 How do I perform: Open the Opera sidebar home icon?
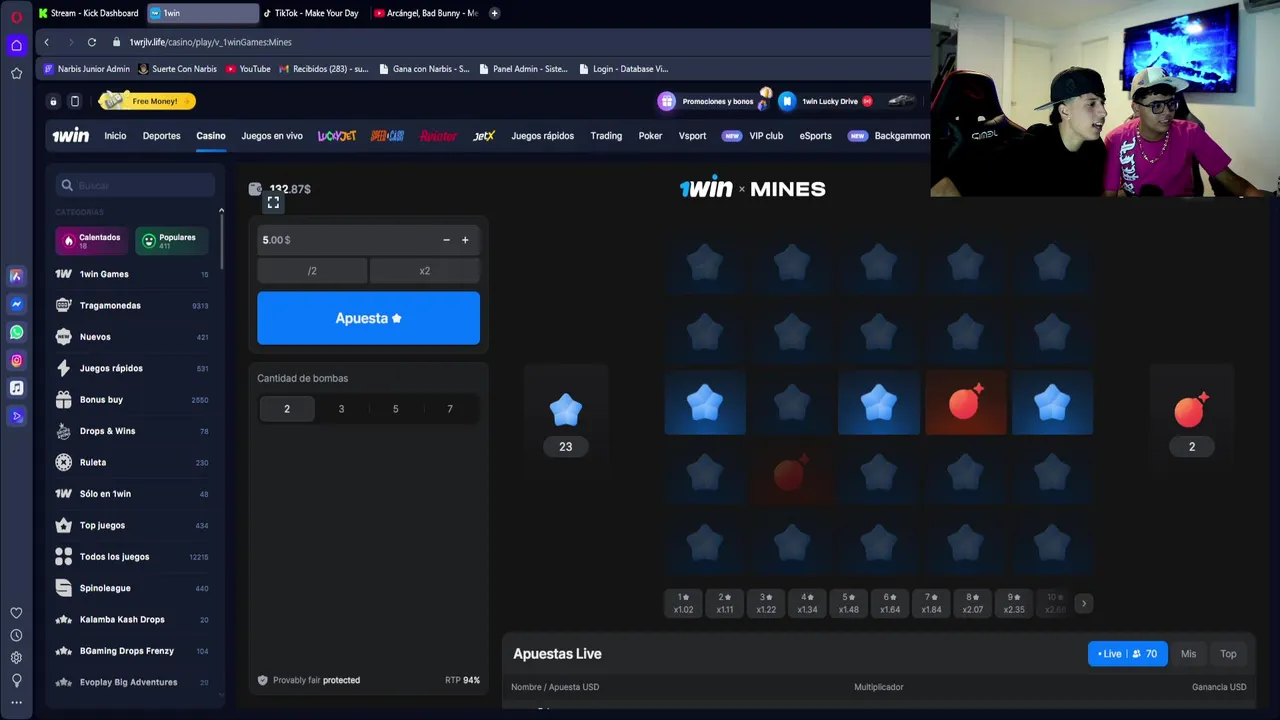pos(16,45)
